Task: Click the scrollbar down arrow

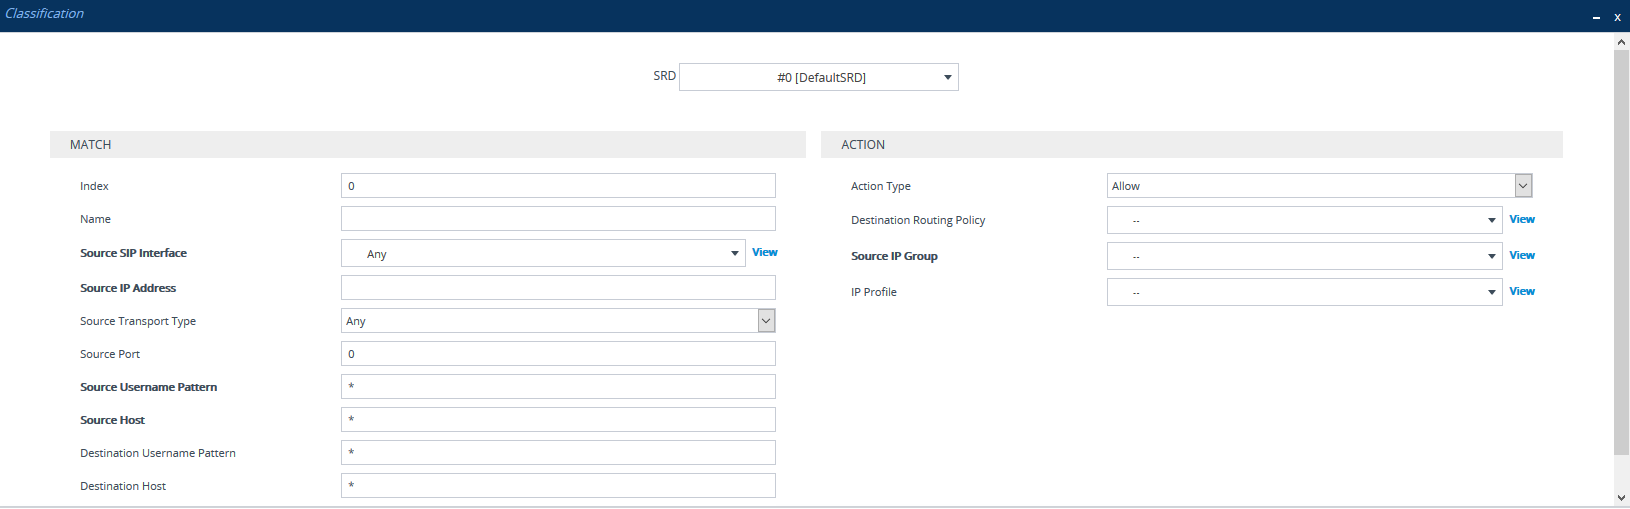Action: pyautogui.click(x=1621, y=498)
